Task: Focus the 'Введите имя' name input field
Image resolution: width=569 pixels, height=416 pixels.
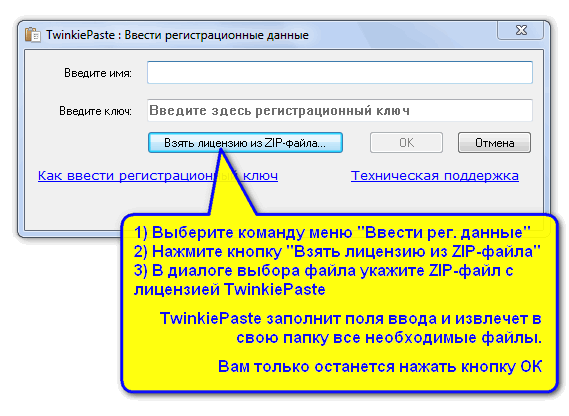Action: [x=340, y=73]
